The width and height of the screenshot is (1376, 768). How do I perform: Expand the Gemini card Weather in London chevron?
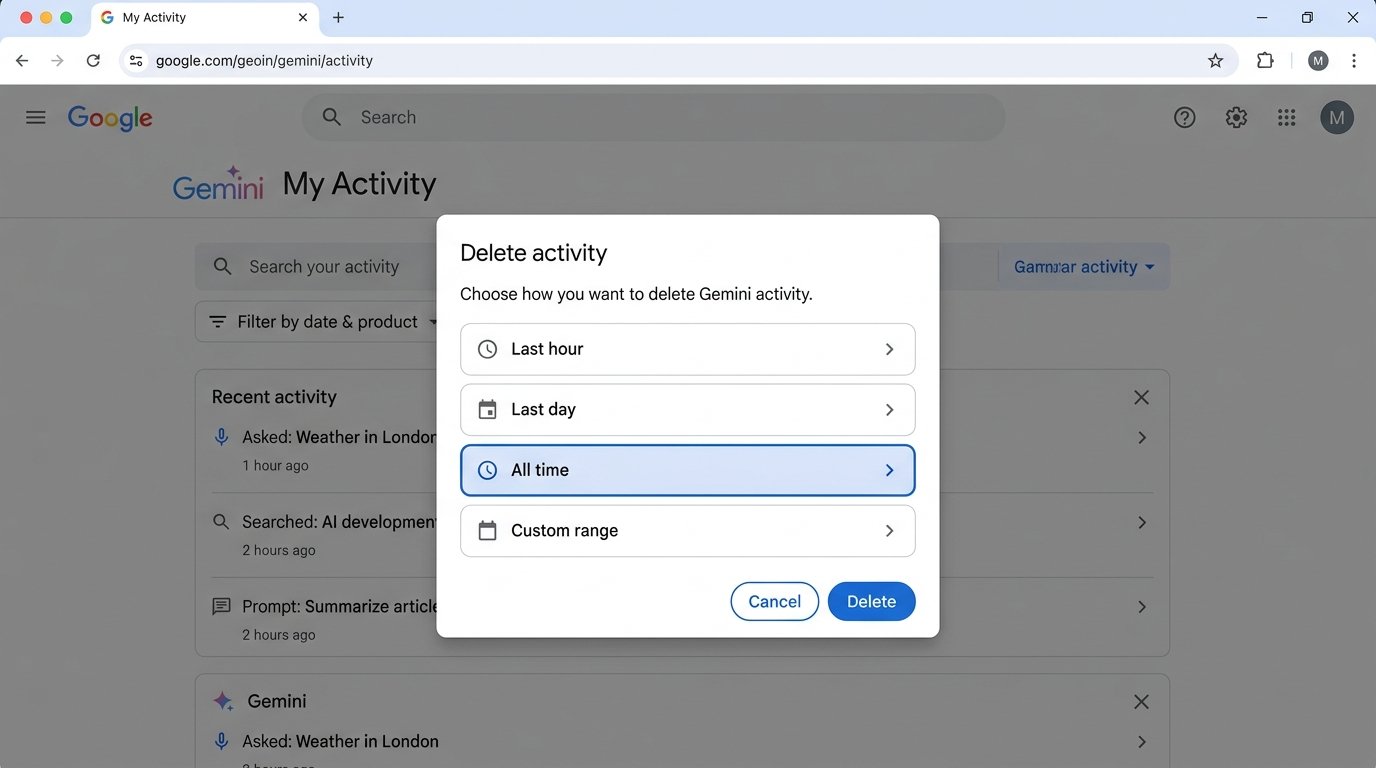point(1142,742)
